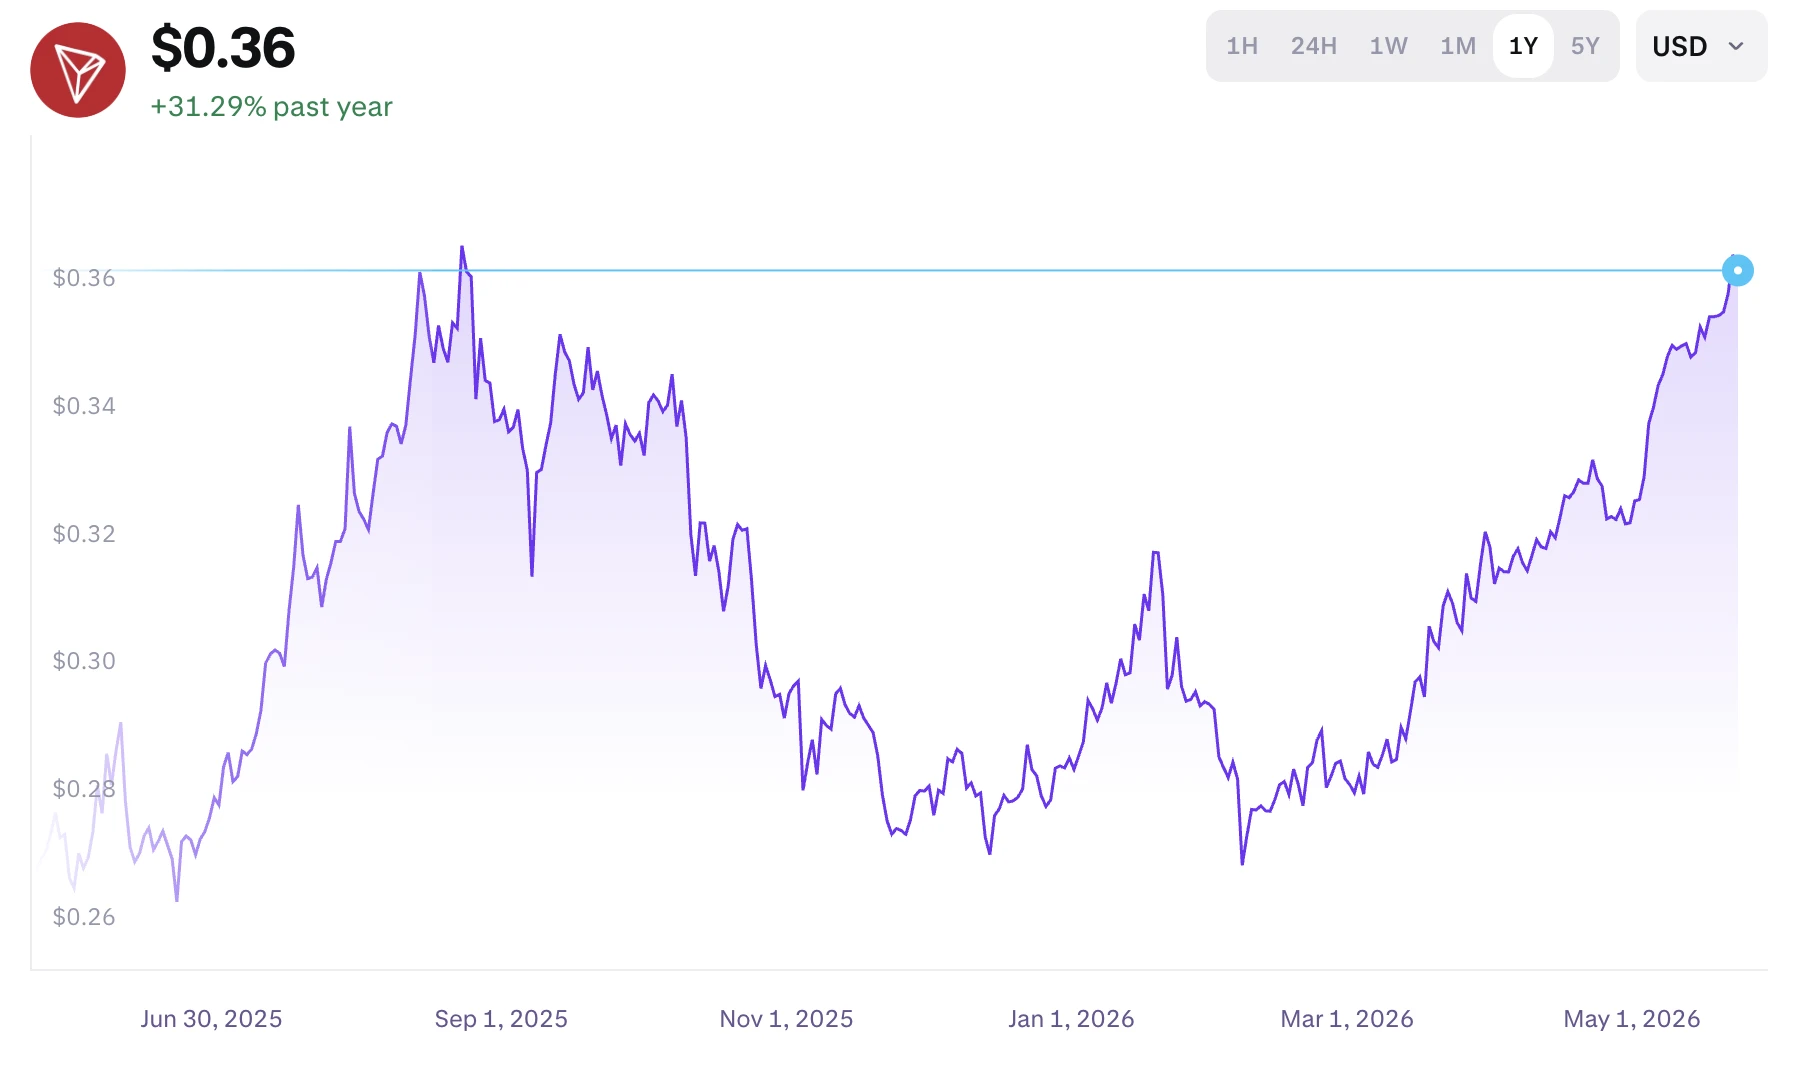
Task: Switch chart to 5Y range
Action: pyautogui.click(x=1585, y=46)
